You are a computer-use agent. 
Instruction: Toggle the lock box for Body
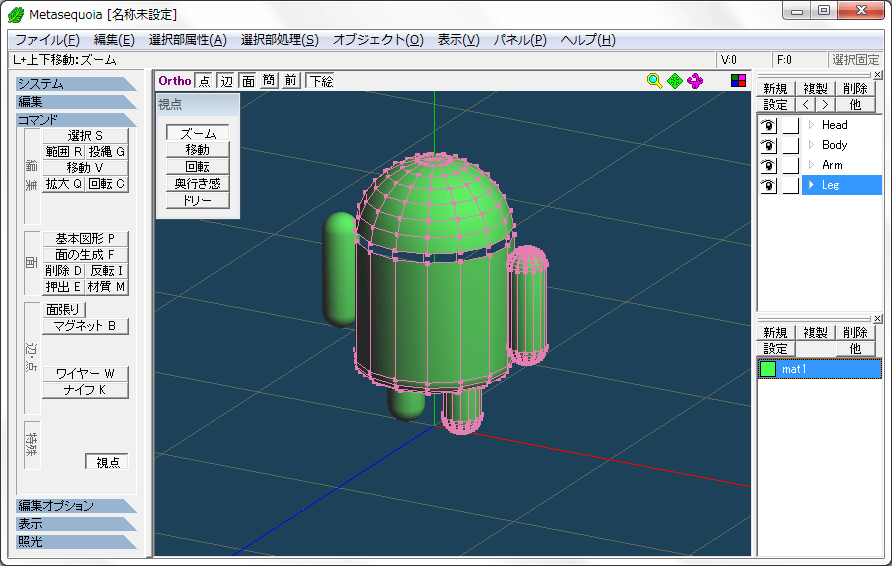pos(791,145)
